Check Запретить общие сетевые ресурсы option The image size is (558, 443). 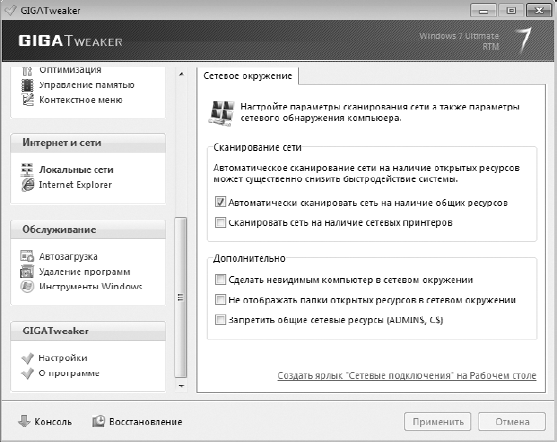220,320
